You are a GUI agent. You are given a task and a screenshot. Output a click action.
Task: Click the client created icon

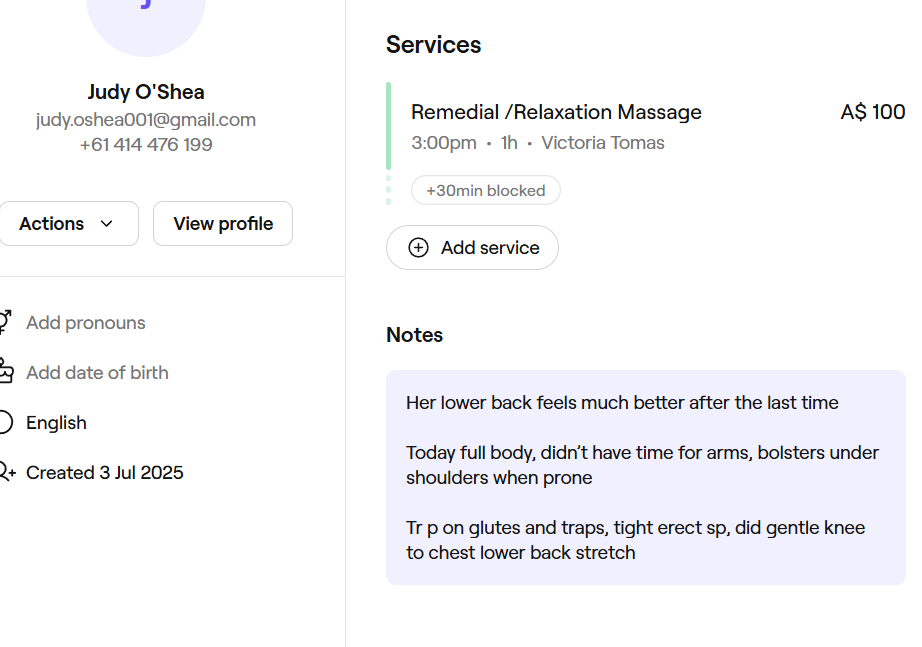click(6, 472)
